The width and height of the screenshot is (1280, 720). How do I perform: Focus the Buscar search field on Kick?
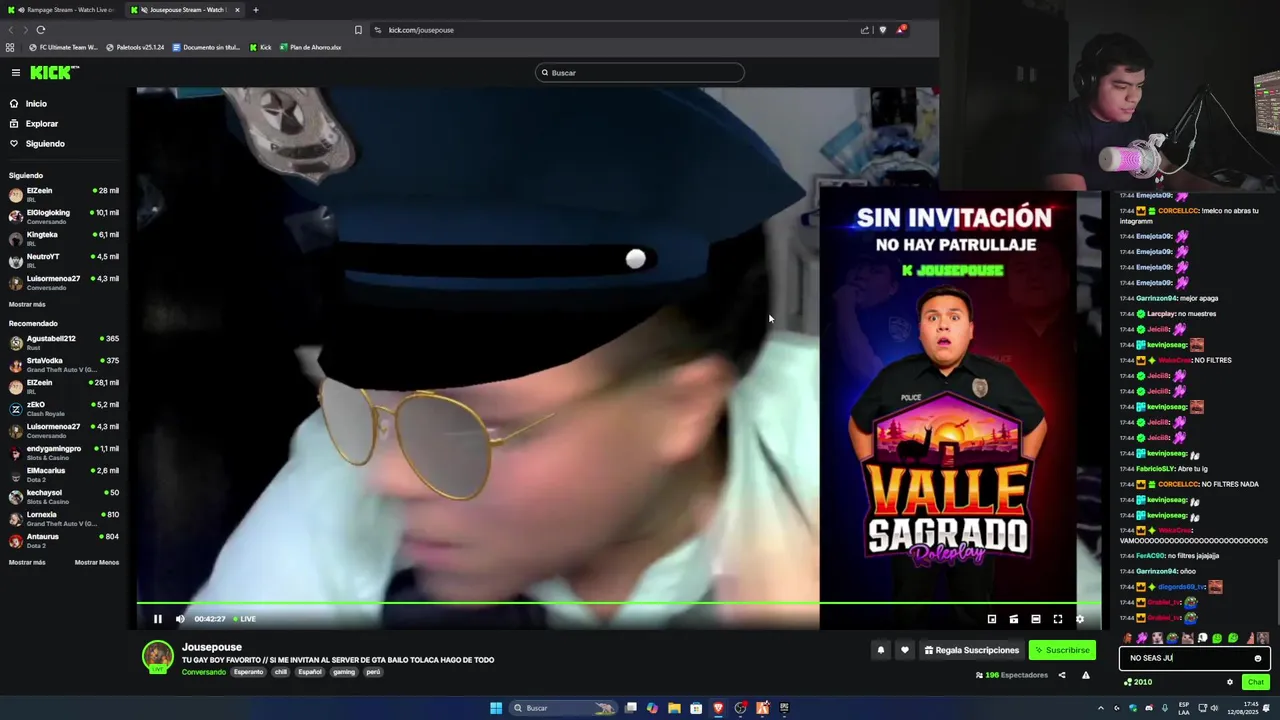click(x=640, y=72)
